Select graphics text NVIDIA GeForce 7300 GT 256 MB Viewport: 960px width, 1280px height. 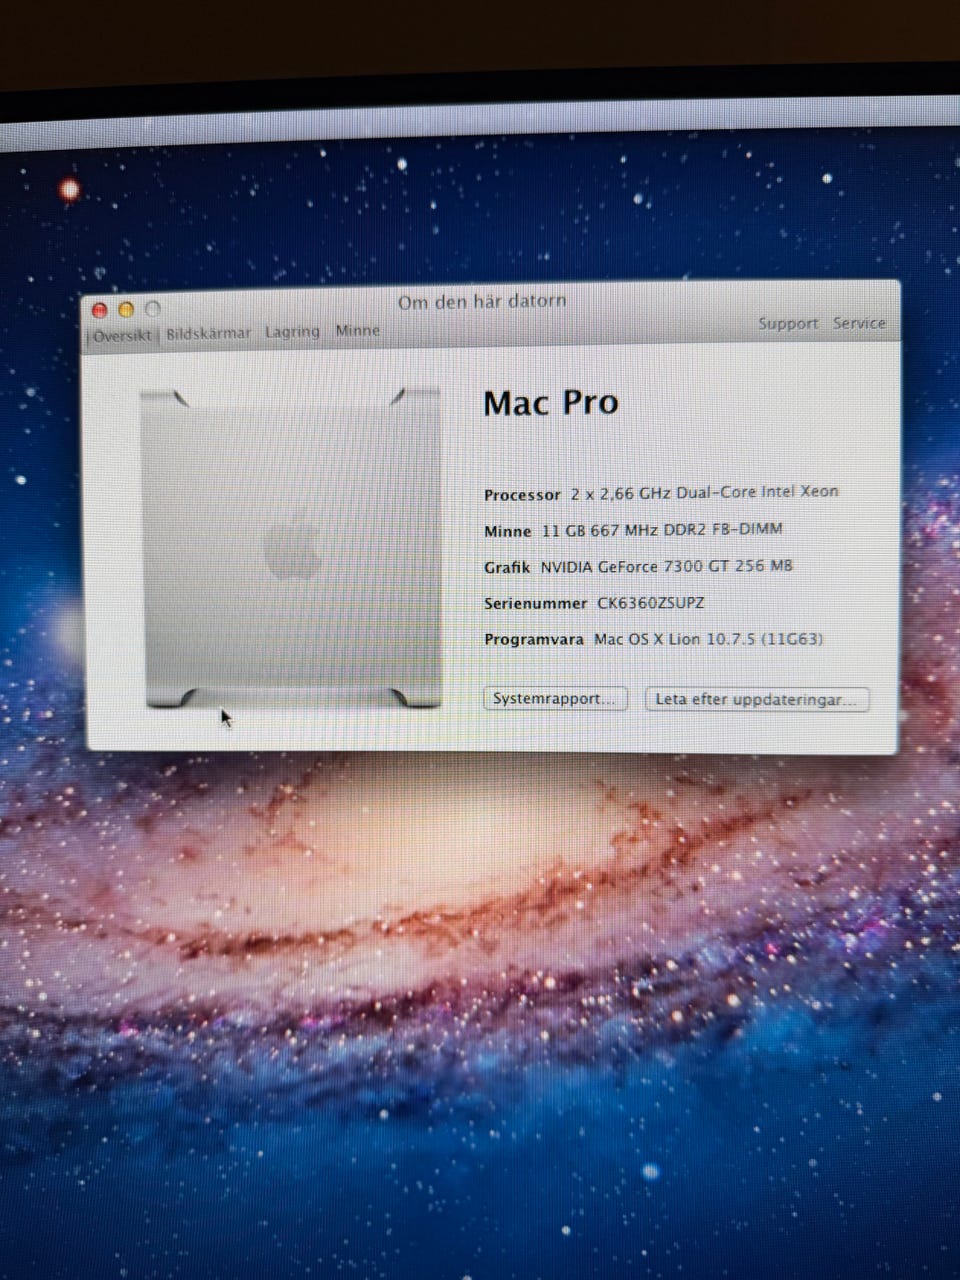click(x=666, y=566)
